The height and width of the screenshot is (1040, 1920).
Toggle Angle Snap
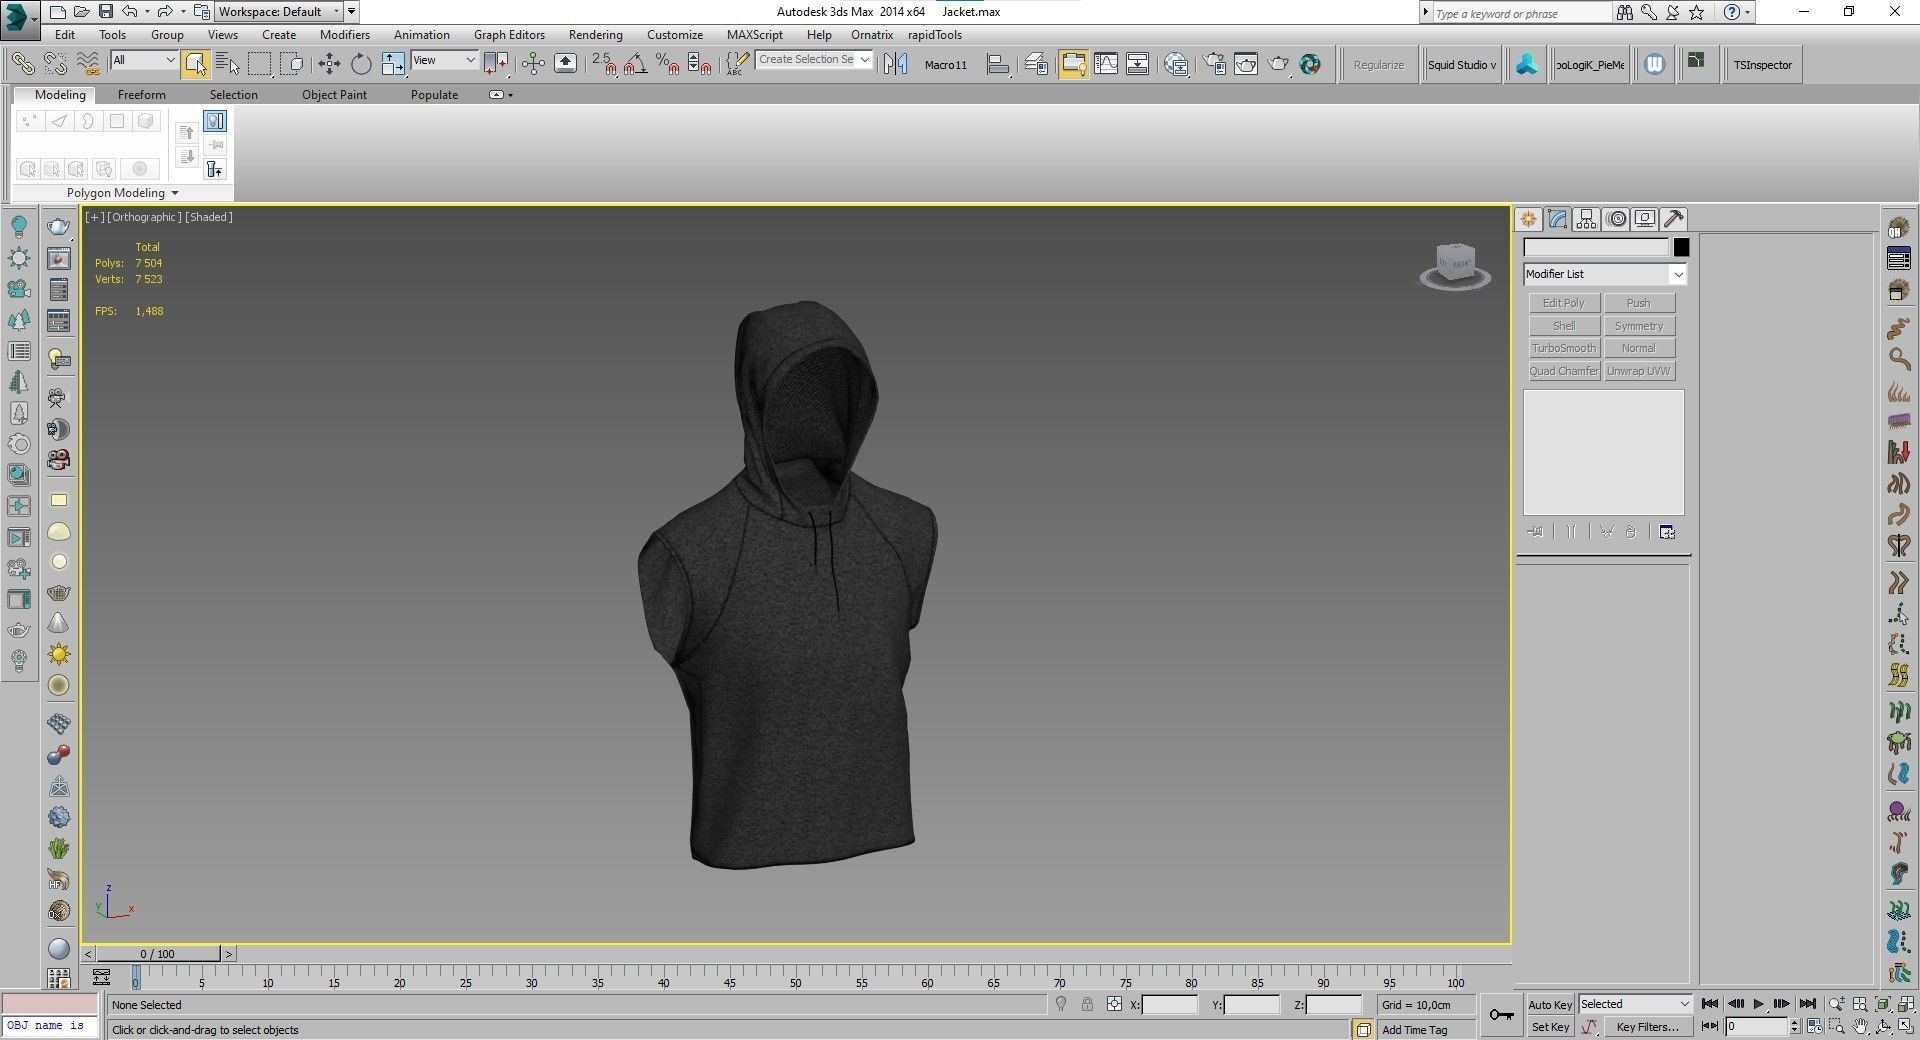tap(636, 65)
